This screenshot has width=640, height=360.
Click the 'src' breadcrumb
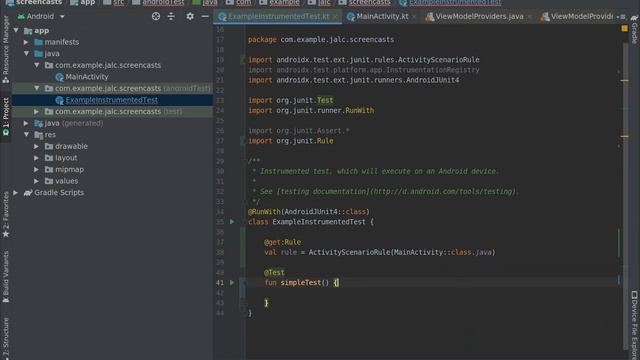pos(114,3)
